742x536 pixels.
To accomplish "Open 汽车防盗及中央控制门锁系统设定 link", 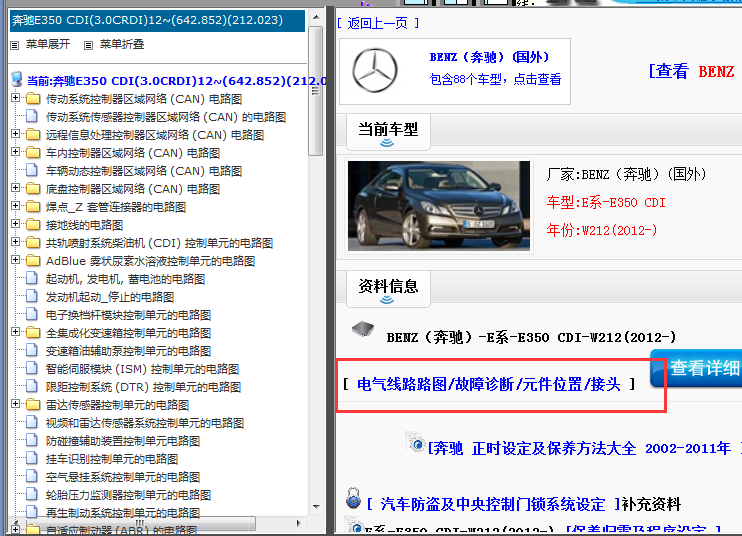I will click(493, 504).
